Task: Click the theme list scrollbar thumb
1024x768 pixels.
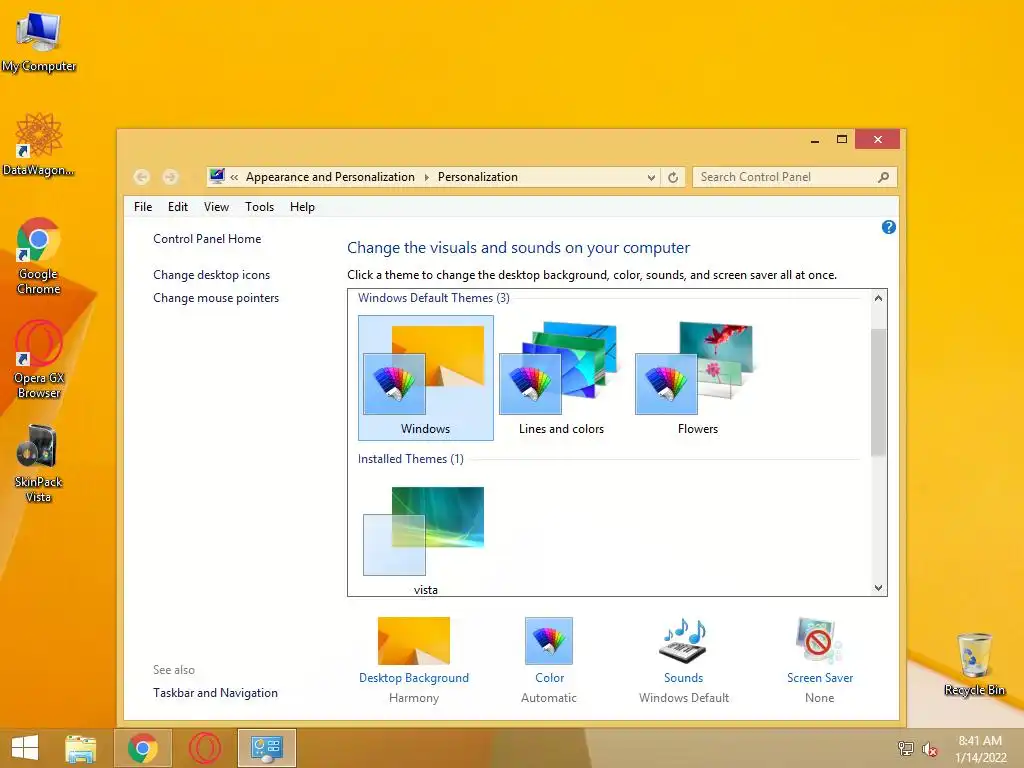Action: click(878, 392)
